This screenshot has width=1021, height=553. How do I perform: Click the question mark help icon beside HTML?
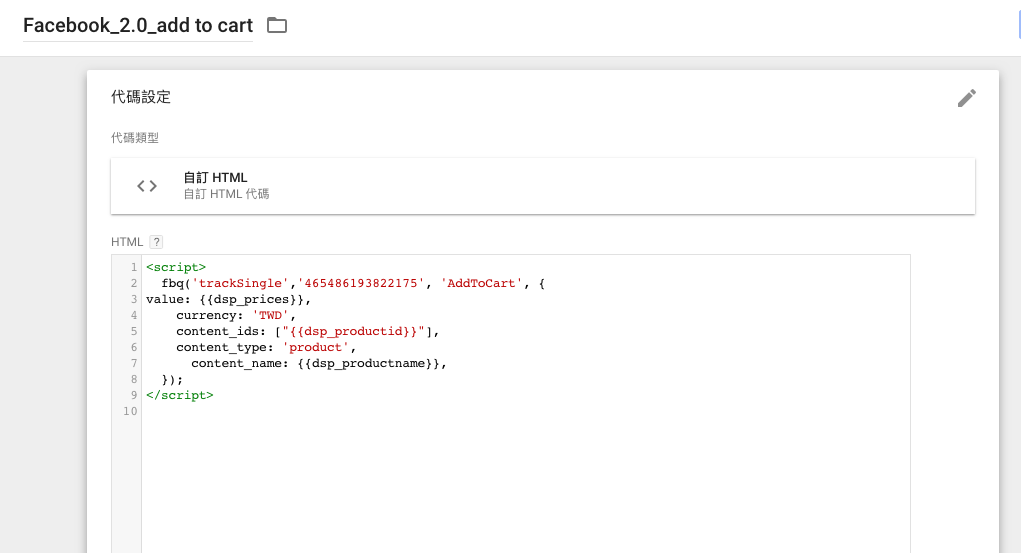pos(156,242)
